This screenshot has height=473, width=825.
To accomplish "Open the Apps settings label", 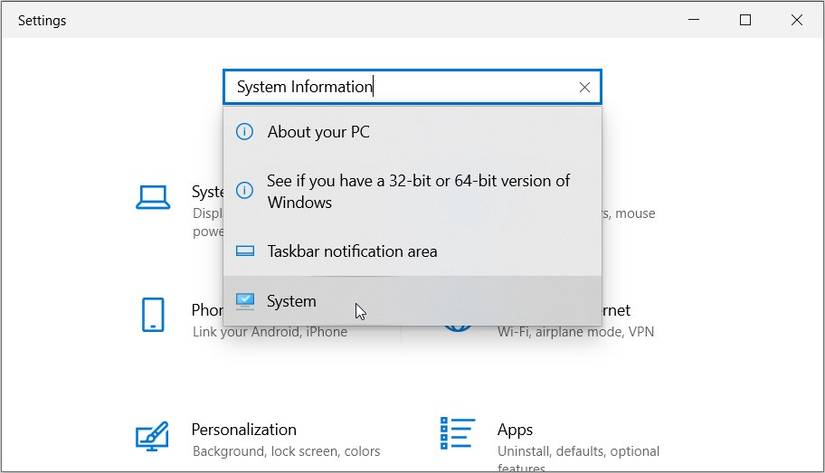I will [x=515, y=429].
